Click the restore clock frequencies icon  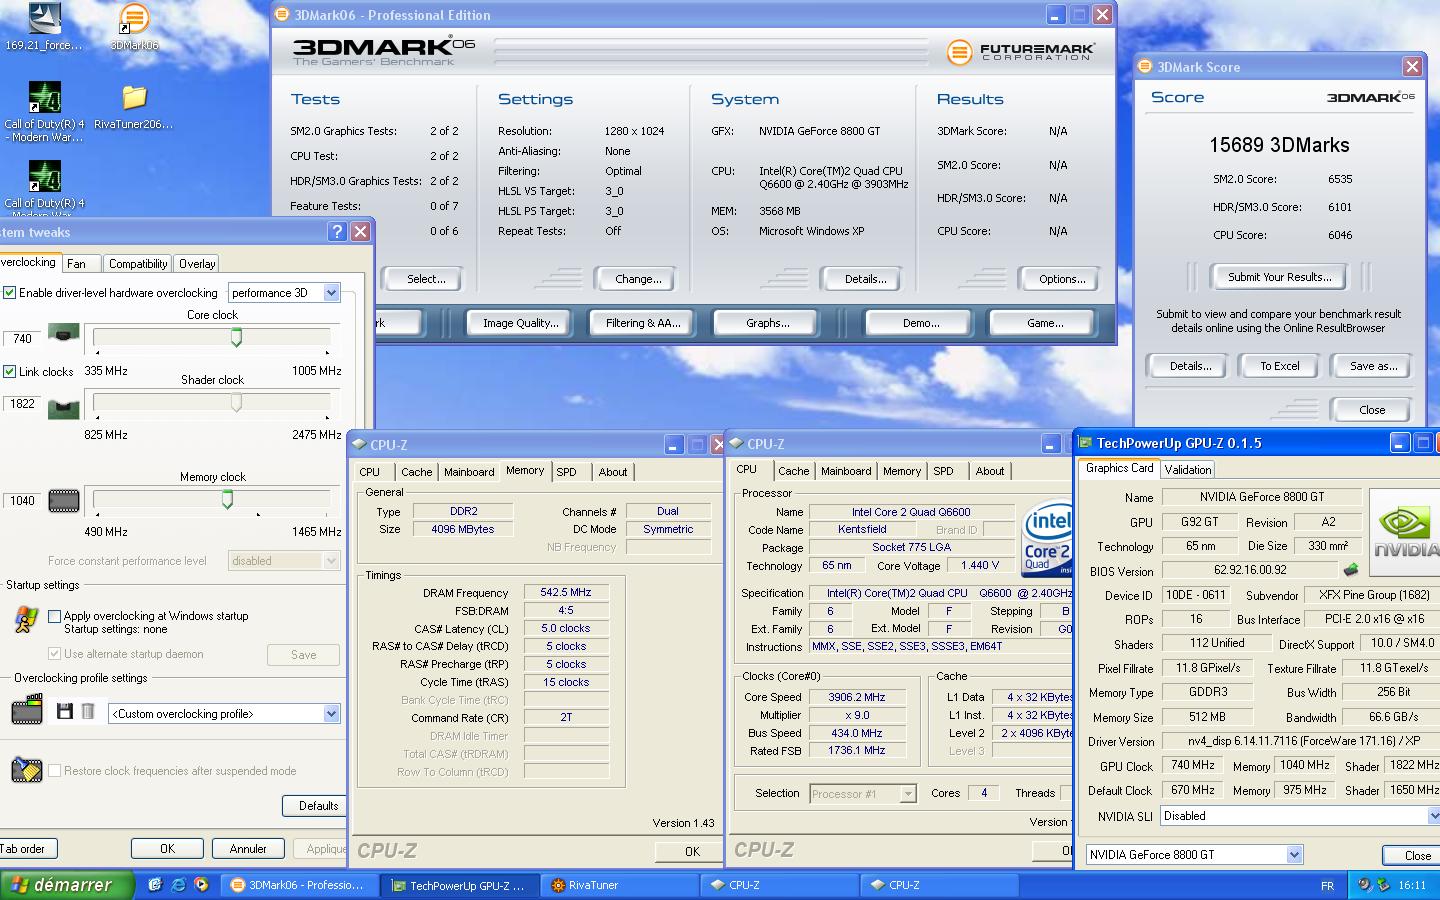coord(26,770)
